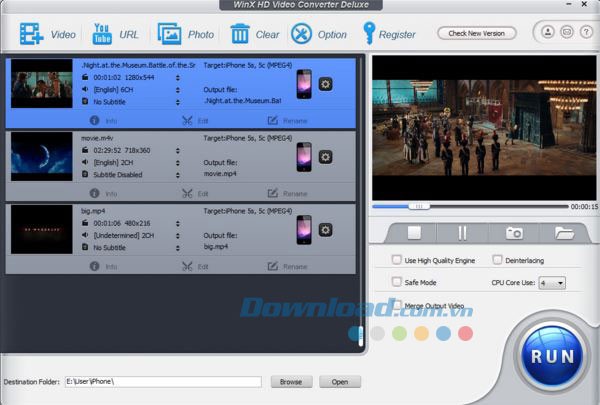Expand the [English] 6CH audio track selector

(177, 89)
